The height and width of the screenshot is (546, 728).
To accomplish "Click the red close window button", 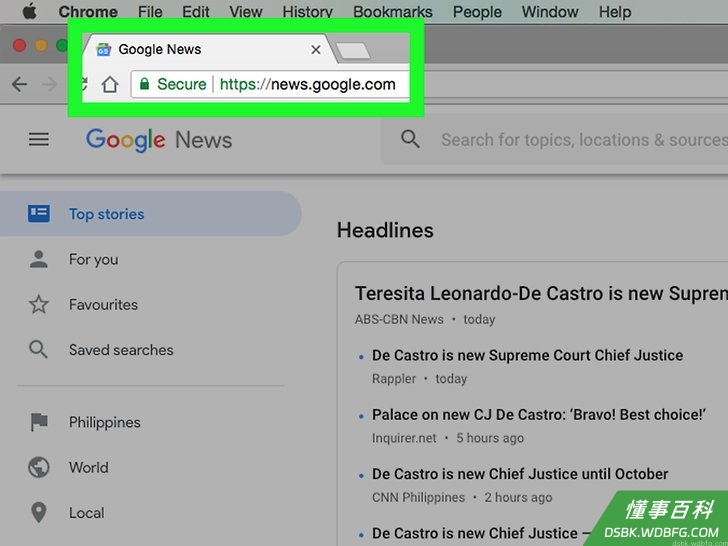I will point(19,46).
